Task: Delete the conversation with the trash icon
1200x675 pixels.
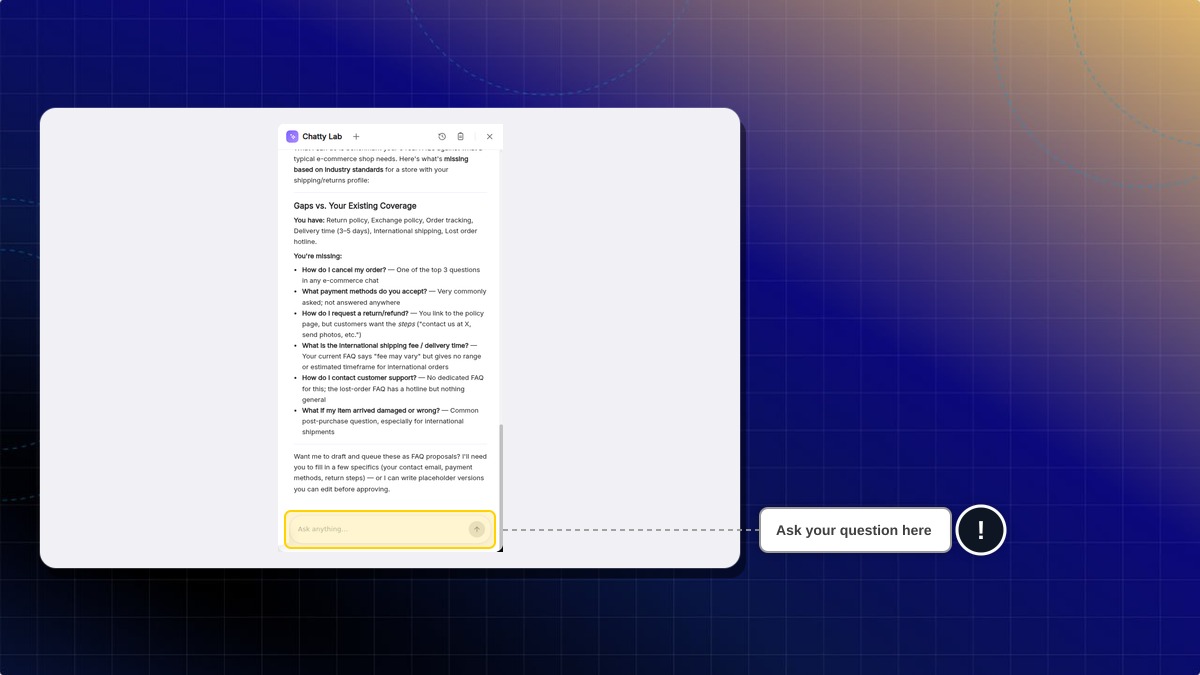Action: (460, 137)
